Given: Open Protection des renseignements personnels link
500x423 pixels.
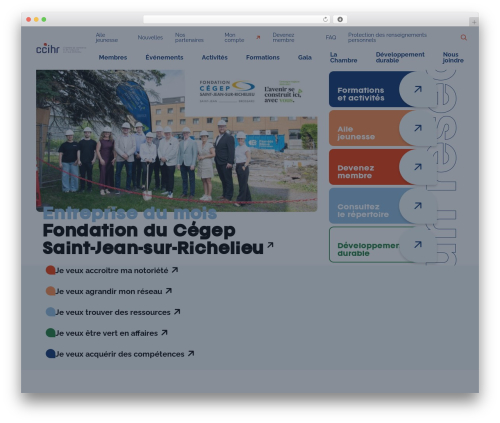Looking at the screenshot, I should tap(387, 37).
